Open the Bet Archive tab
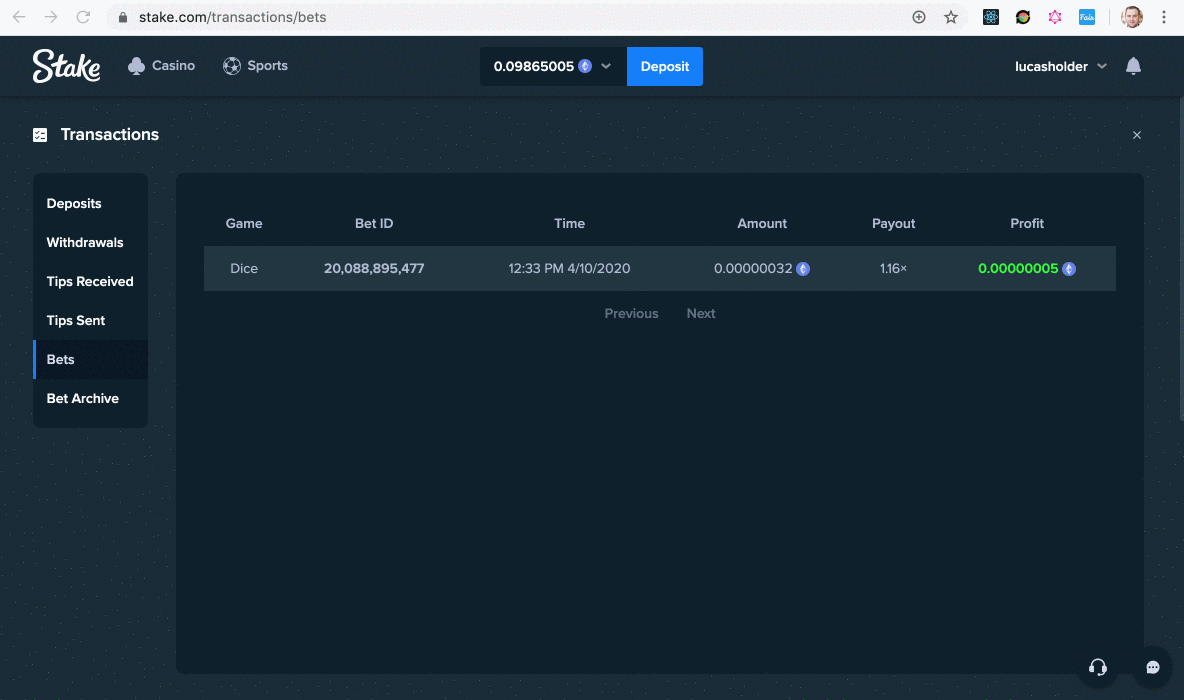The height and width of the screenshot is (700, 1184). (91, 399)
